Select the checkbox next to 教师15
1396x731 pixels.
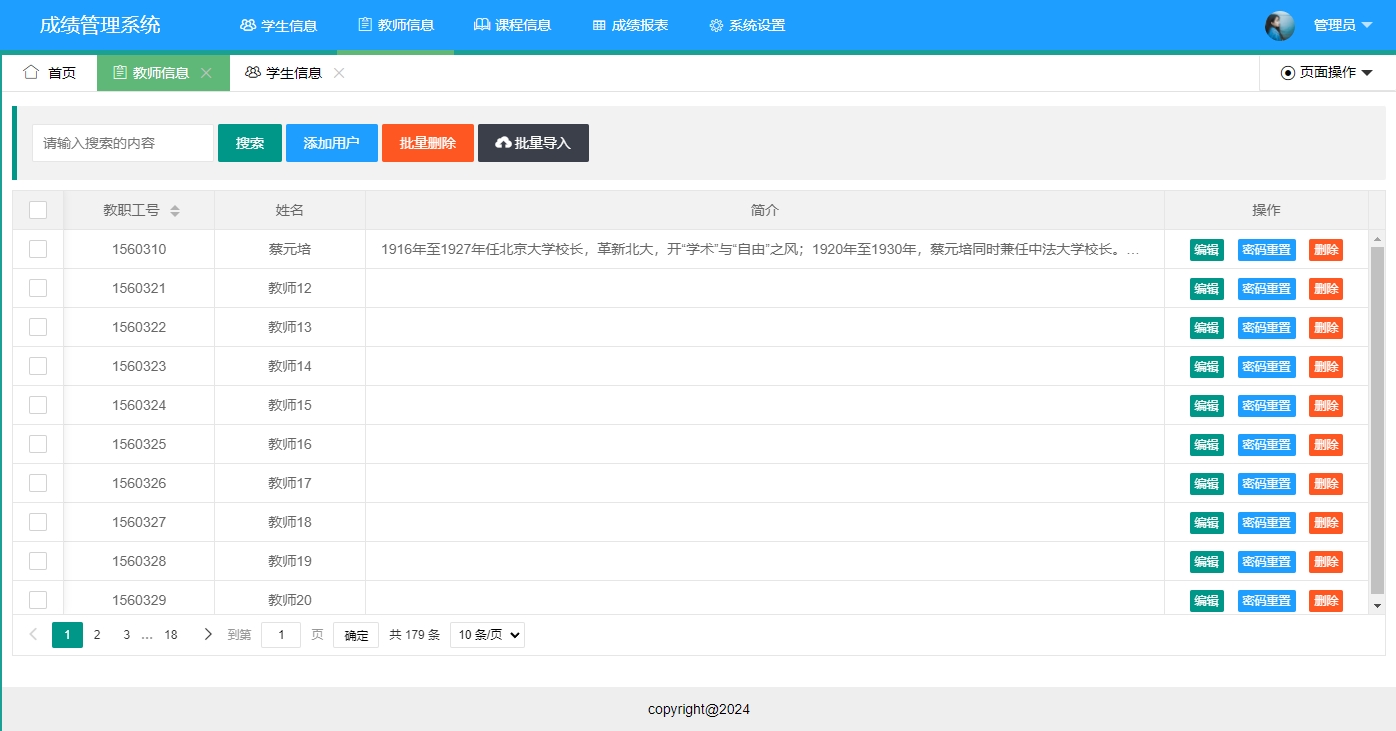pyautogui.click(x=37, y=405)
